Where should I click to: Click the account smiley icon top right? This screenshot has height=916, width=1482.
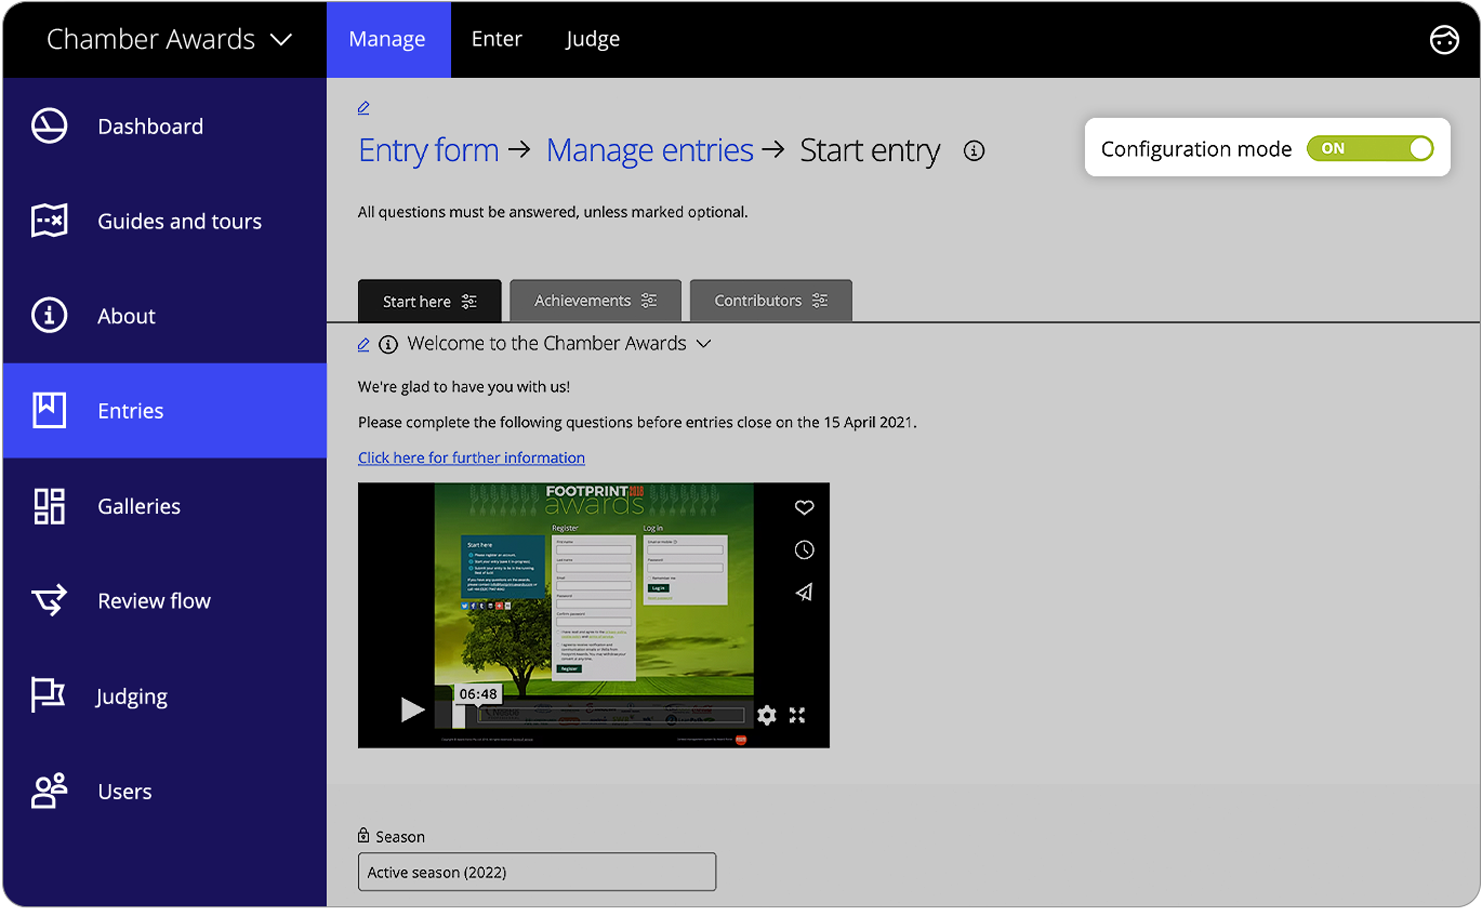1444,40
